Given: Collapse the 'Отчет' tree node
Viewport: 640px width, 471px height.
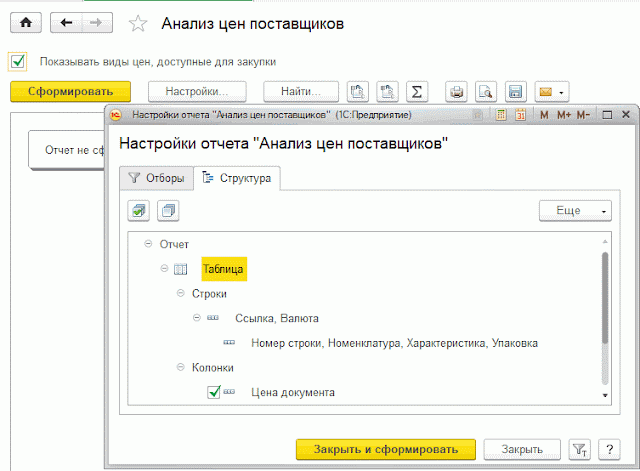Looking at the screenshot, I should [x=149, y=244].
